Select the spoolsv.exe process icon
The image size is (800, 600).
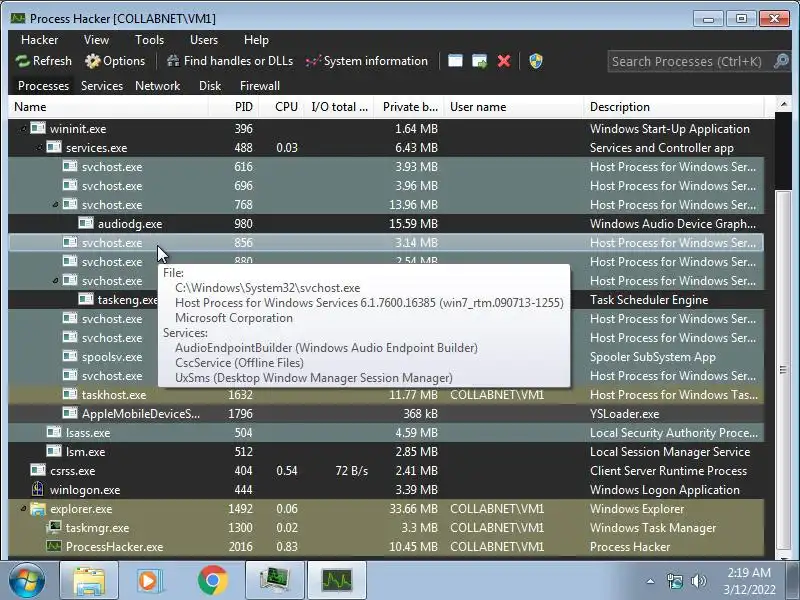coord(70,356)
